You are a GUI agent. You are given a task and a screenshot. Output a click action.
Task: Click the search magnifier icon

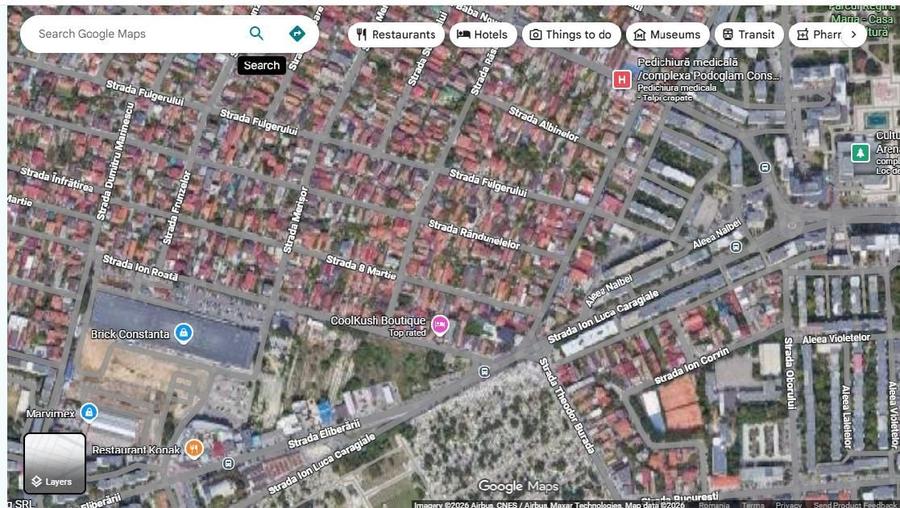point(257,34)
